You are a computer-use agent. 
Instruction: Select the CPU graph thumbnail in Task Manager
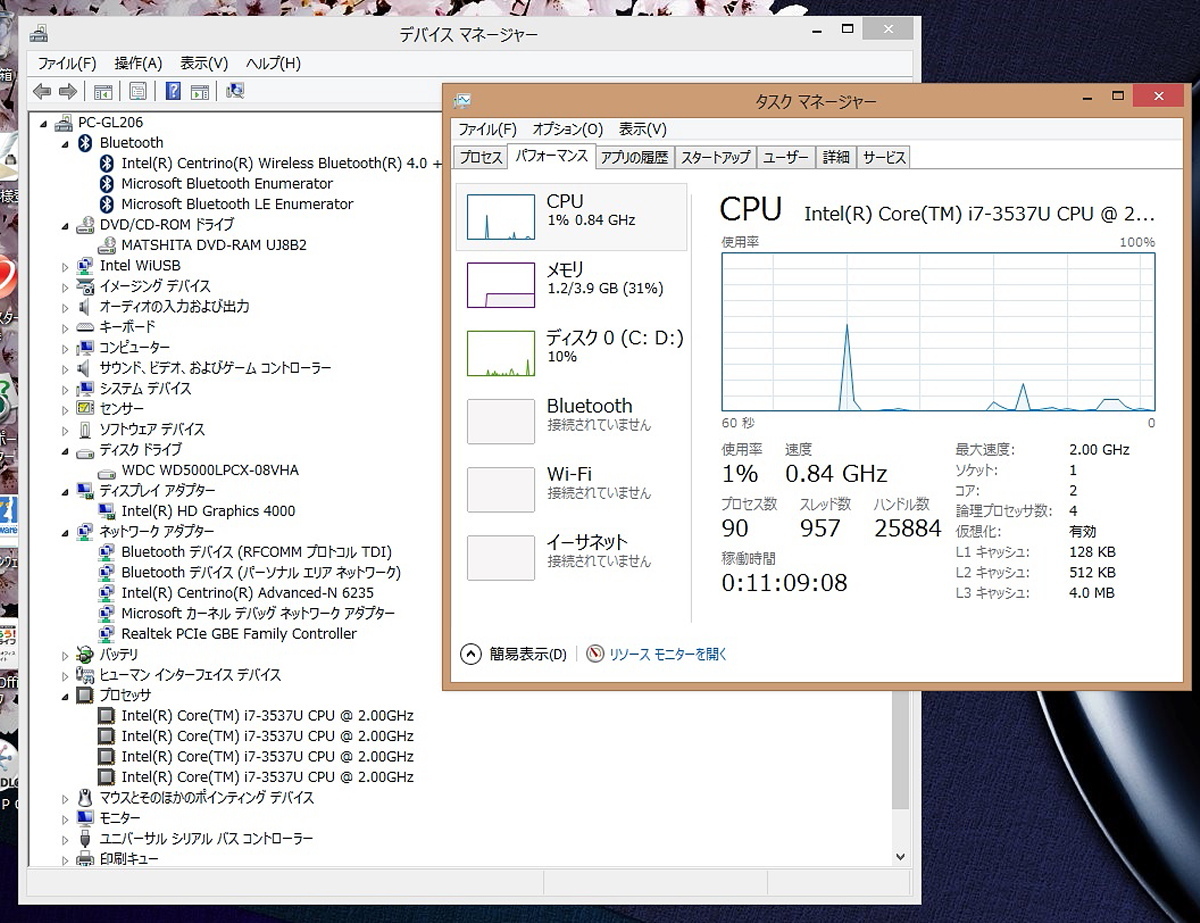pyautogui.click(x=501, y=217)
